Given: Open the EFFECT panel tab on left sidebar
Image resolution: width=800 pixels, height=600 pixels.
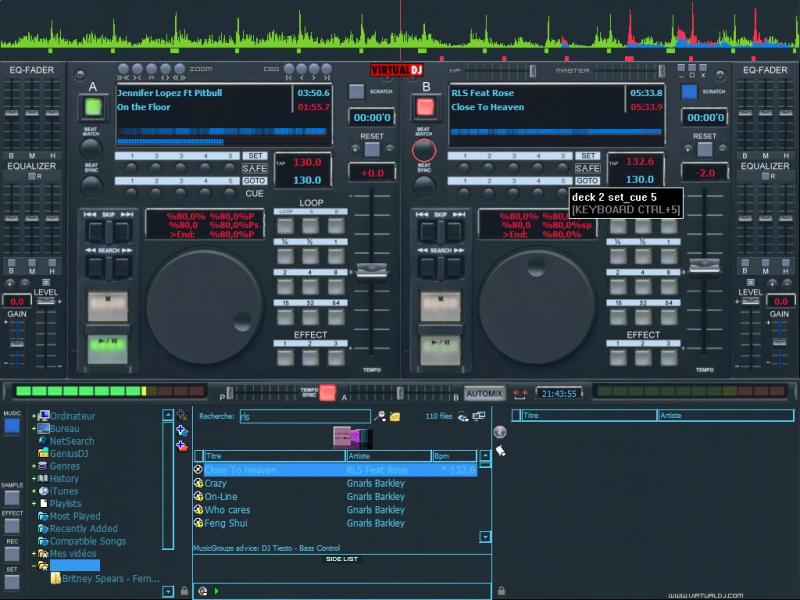Looking at the screenshot, I should click(x=12, y=524).
